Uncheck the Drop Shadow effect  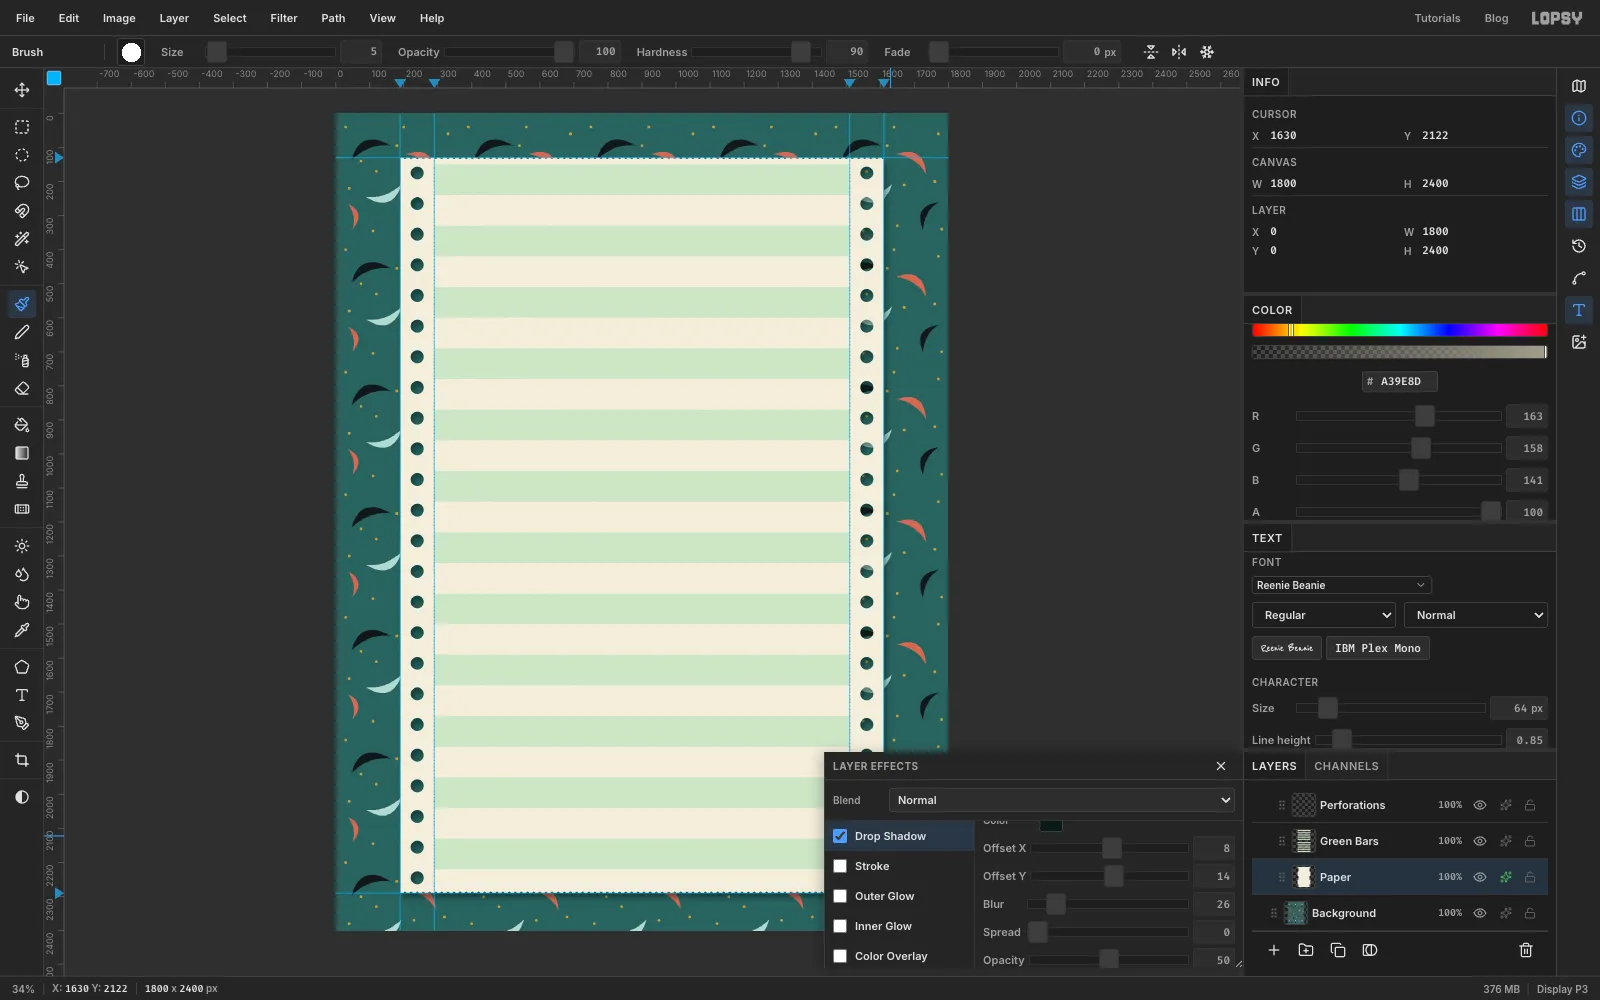click(x=840, y=836)
